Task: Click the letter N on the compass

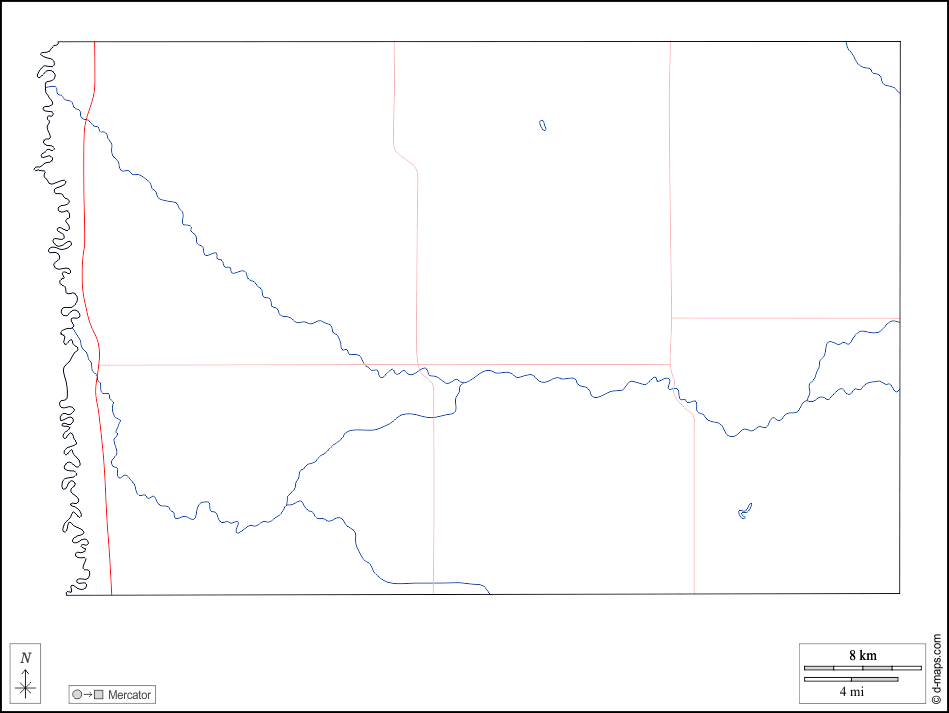Action: [x=26, y=657]
